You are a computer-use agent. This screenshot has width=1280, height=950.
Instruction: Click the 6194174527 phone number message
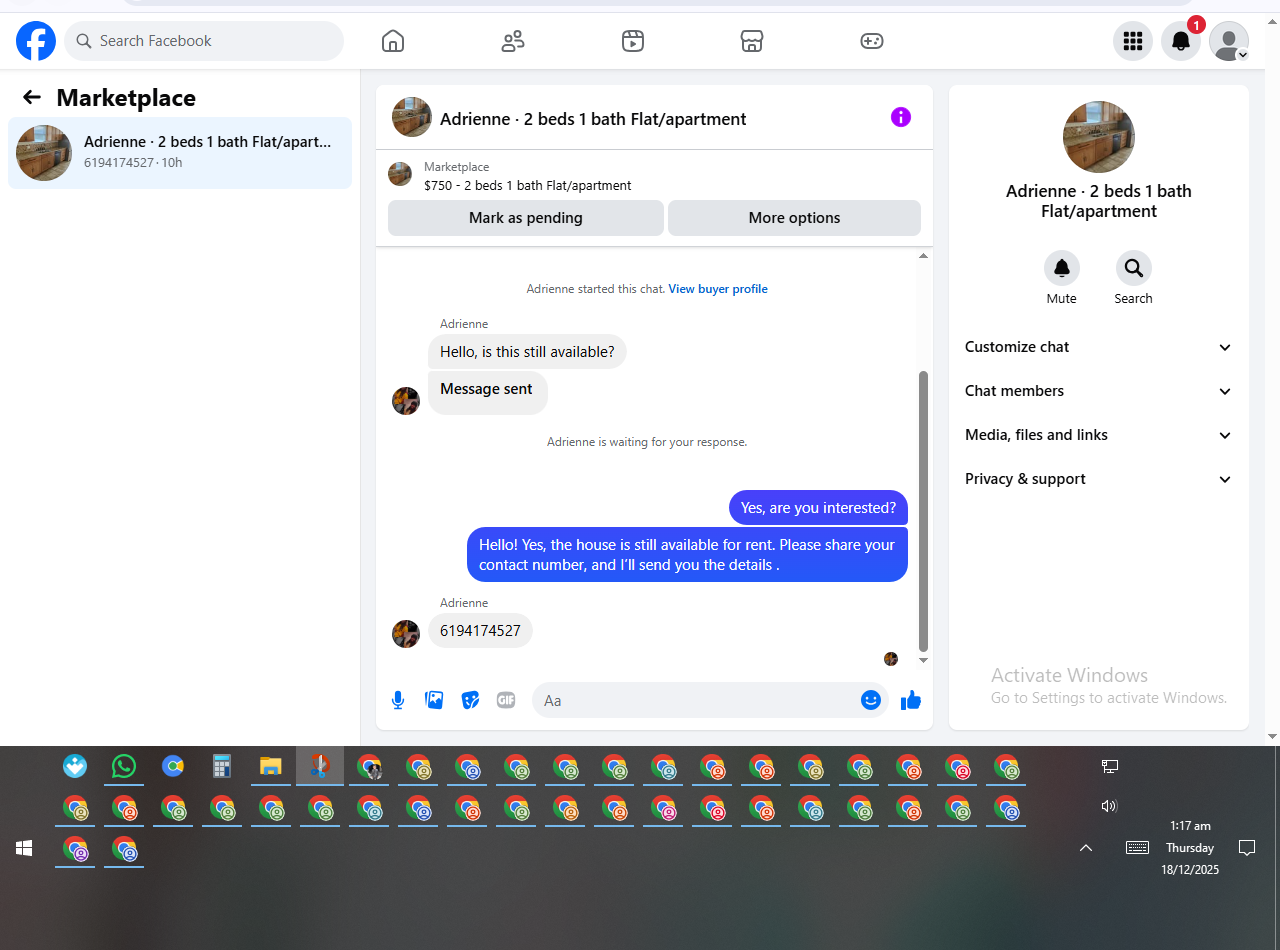click(480, 631)
